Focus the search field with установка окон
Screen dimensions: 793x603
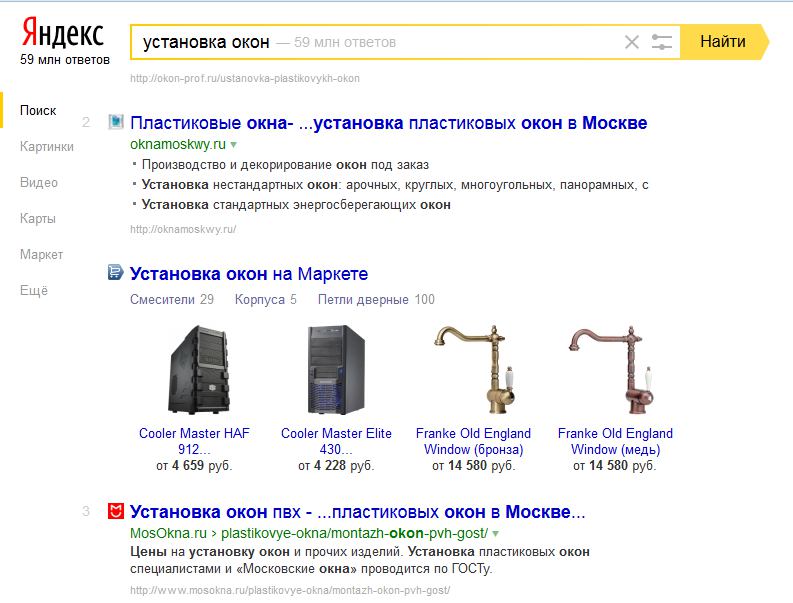click(374, 42)
